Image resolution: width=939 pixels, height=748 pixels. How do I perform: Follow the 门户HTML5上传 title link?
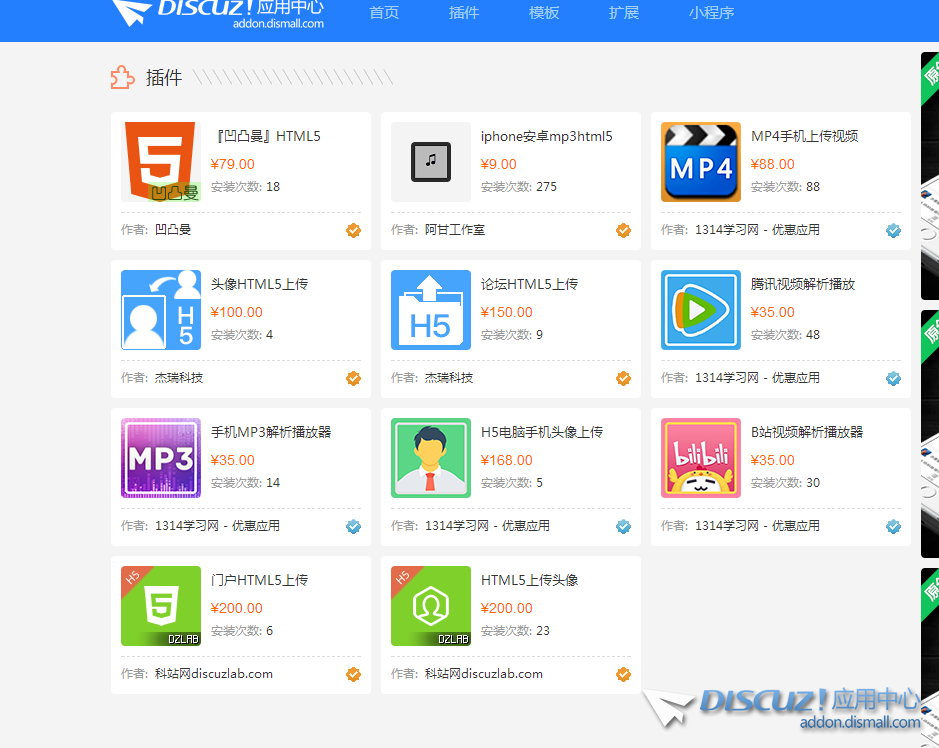[x=259, y=580]
